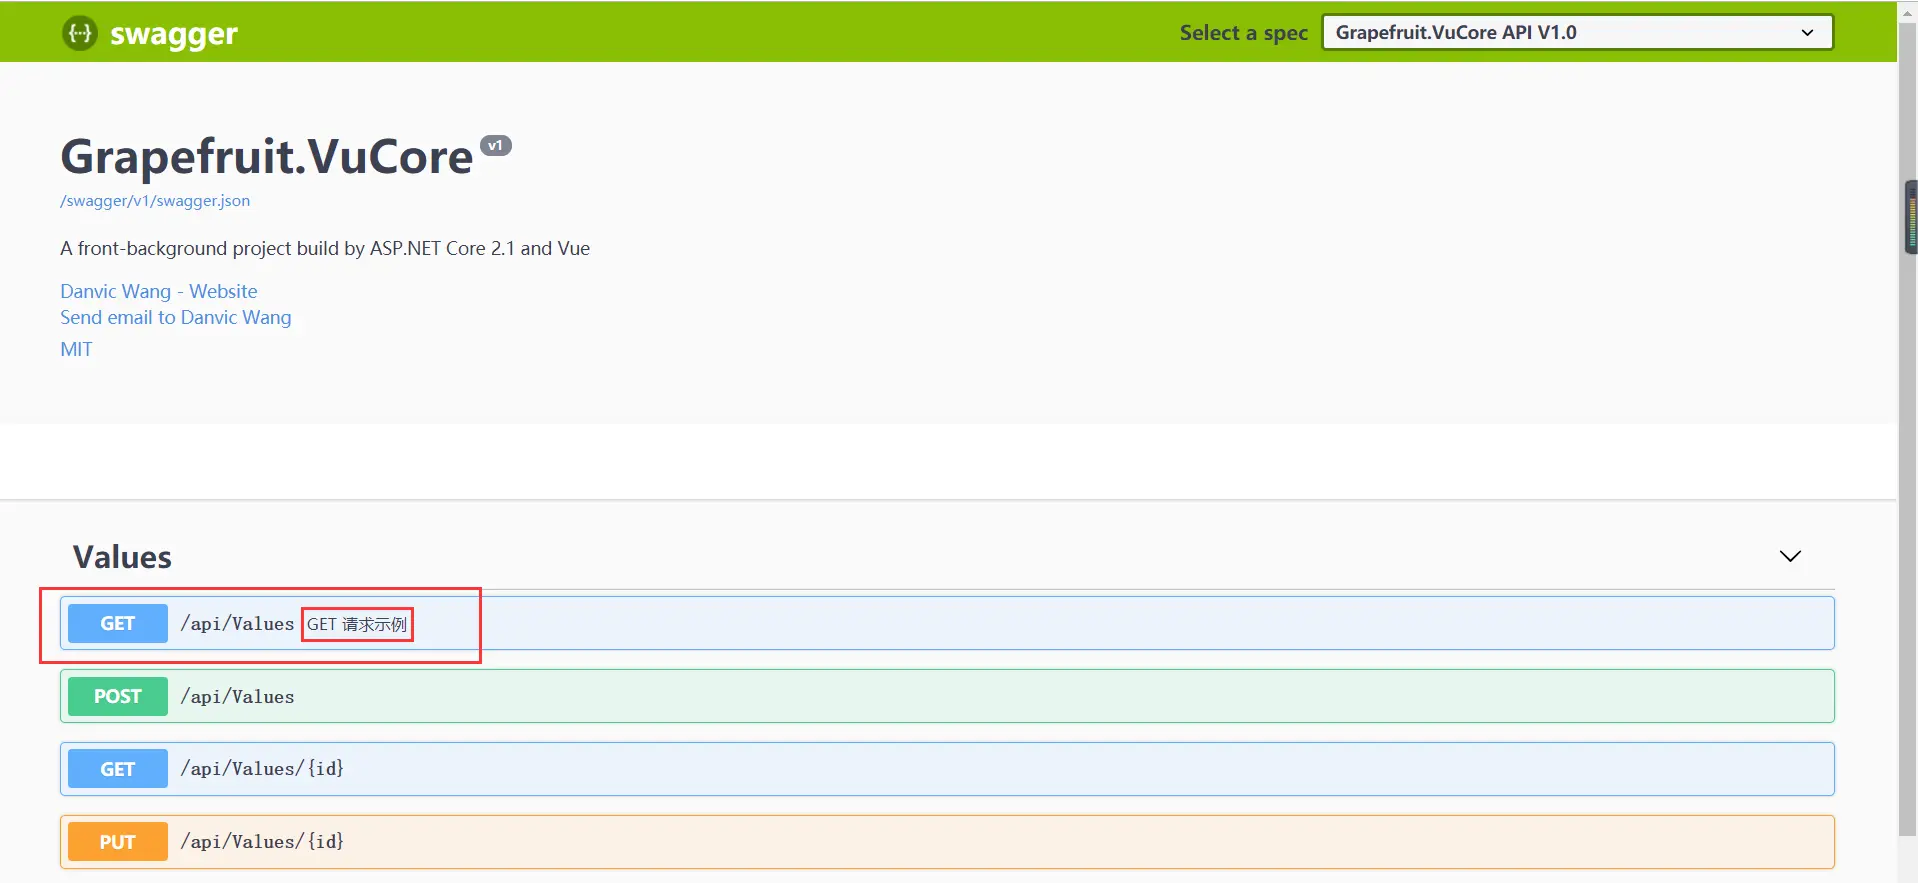The width and height of the screenshot is (1918, 883).
Task: Open the MIT license link
Action: pos(76,349)
